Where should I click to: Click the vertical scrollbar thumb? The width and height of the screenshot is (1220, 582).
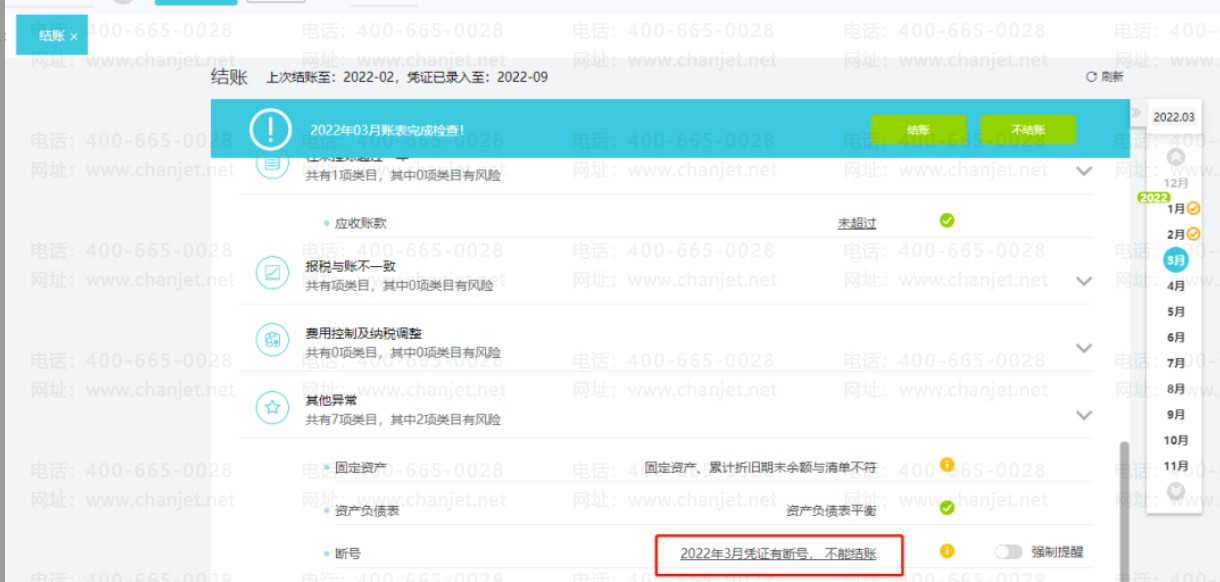1125,510
